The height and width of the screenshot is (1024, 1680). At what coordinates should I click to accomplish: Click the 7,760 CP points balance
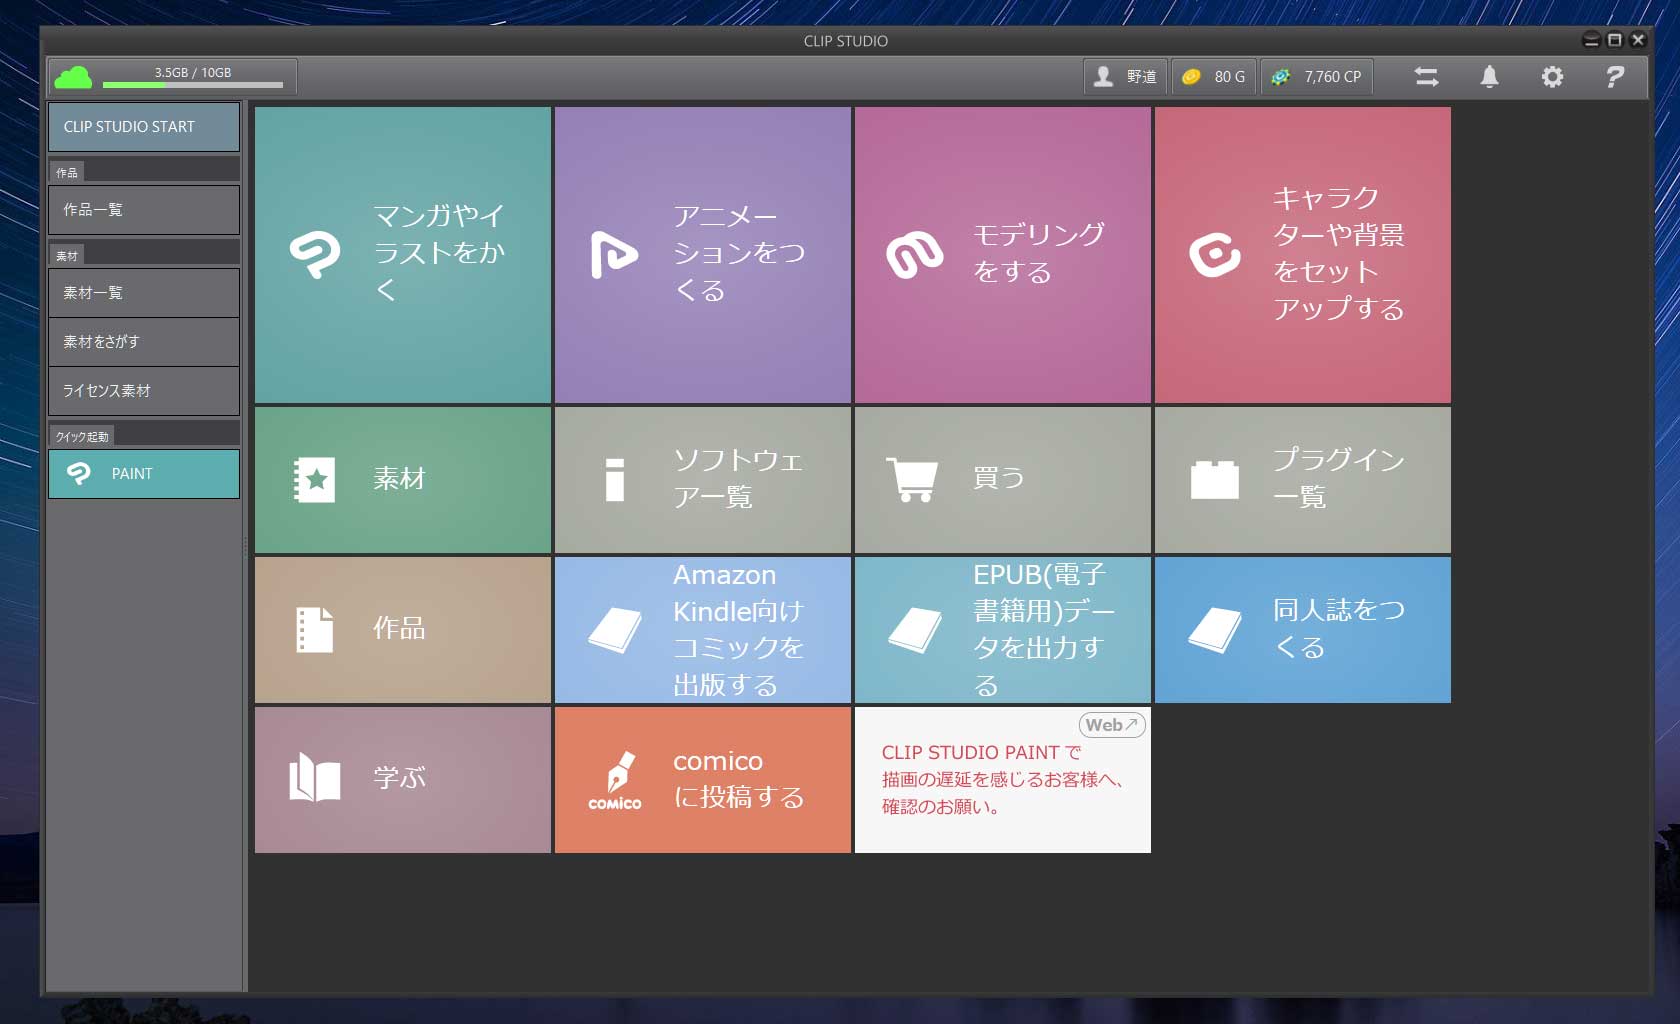pyautogui.click(x=1317, y=77)
